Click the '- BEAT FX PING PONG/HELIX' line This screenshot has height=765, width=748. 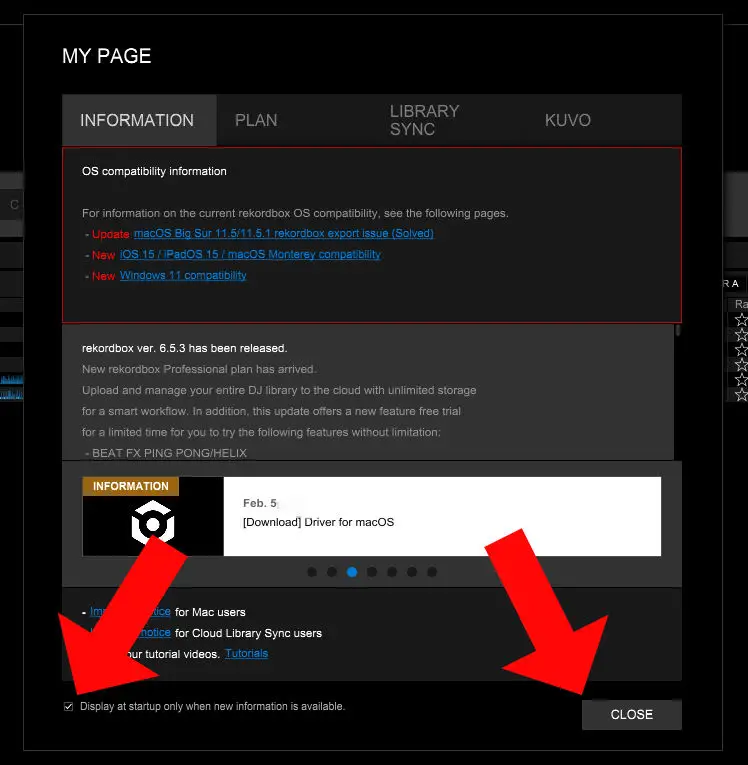point(166,453)
